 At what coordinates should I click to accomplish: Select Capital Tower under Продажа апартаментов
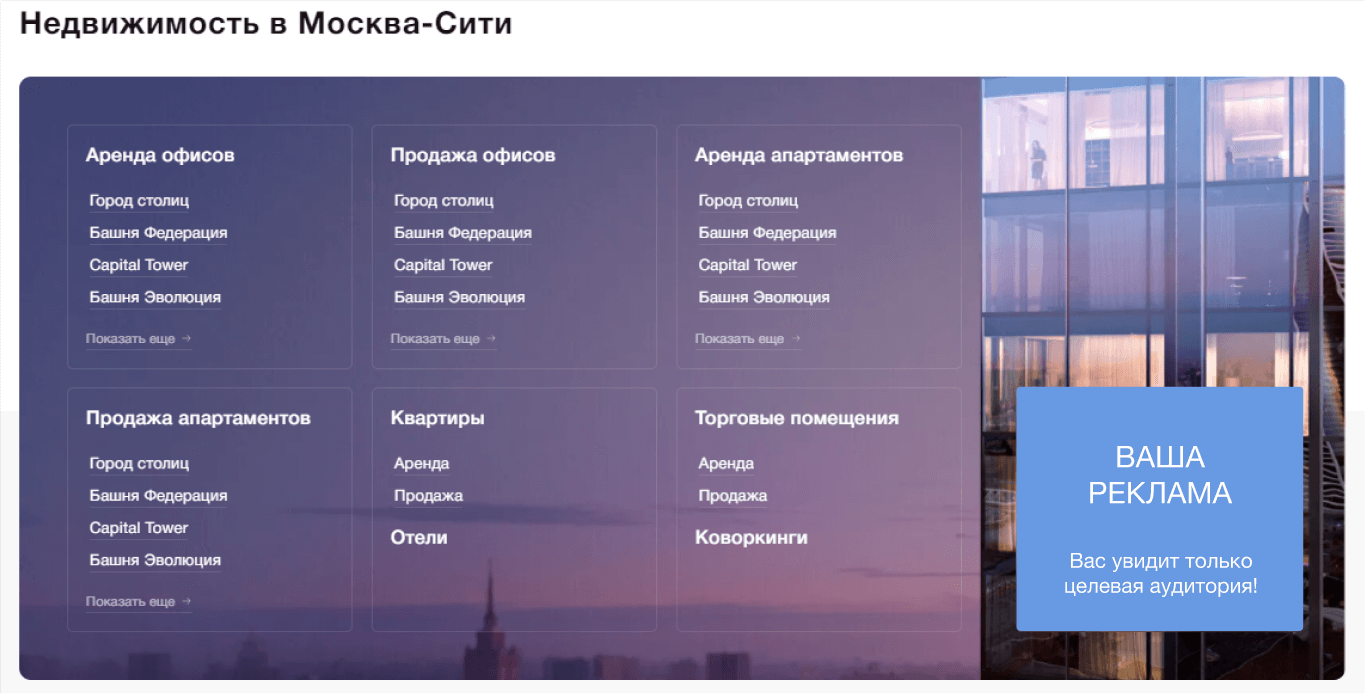[139, 528]
